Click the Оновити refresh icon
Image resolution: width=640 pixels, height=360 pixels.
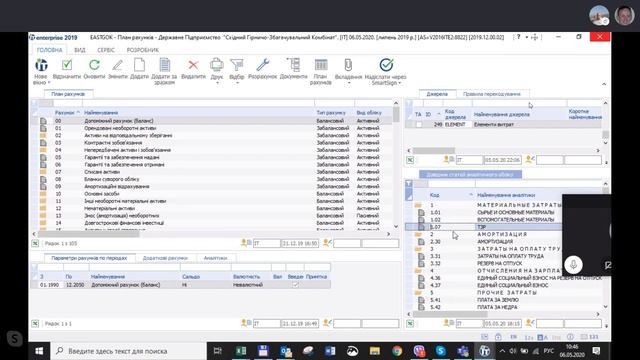coord(94,64)
